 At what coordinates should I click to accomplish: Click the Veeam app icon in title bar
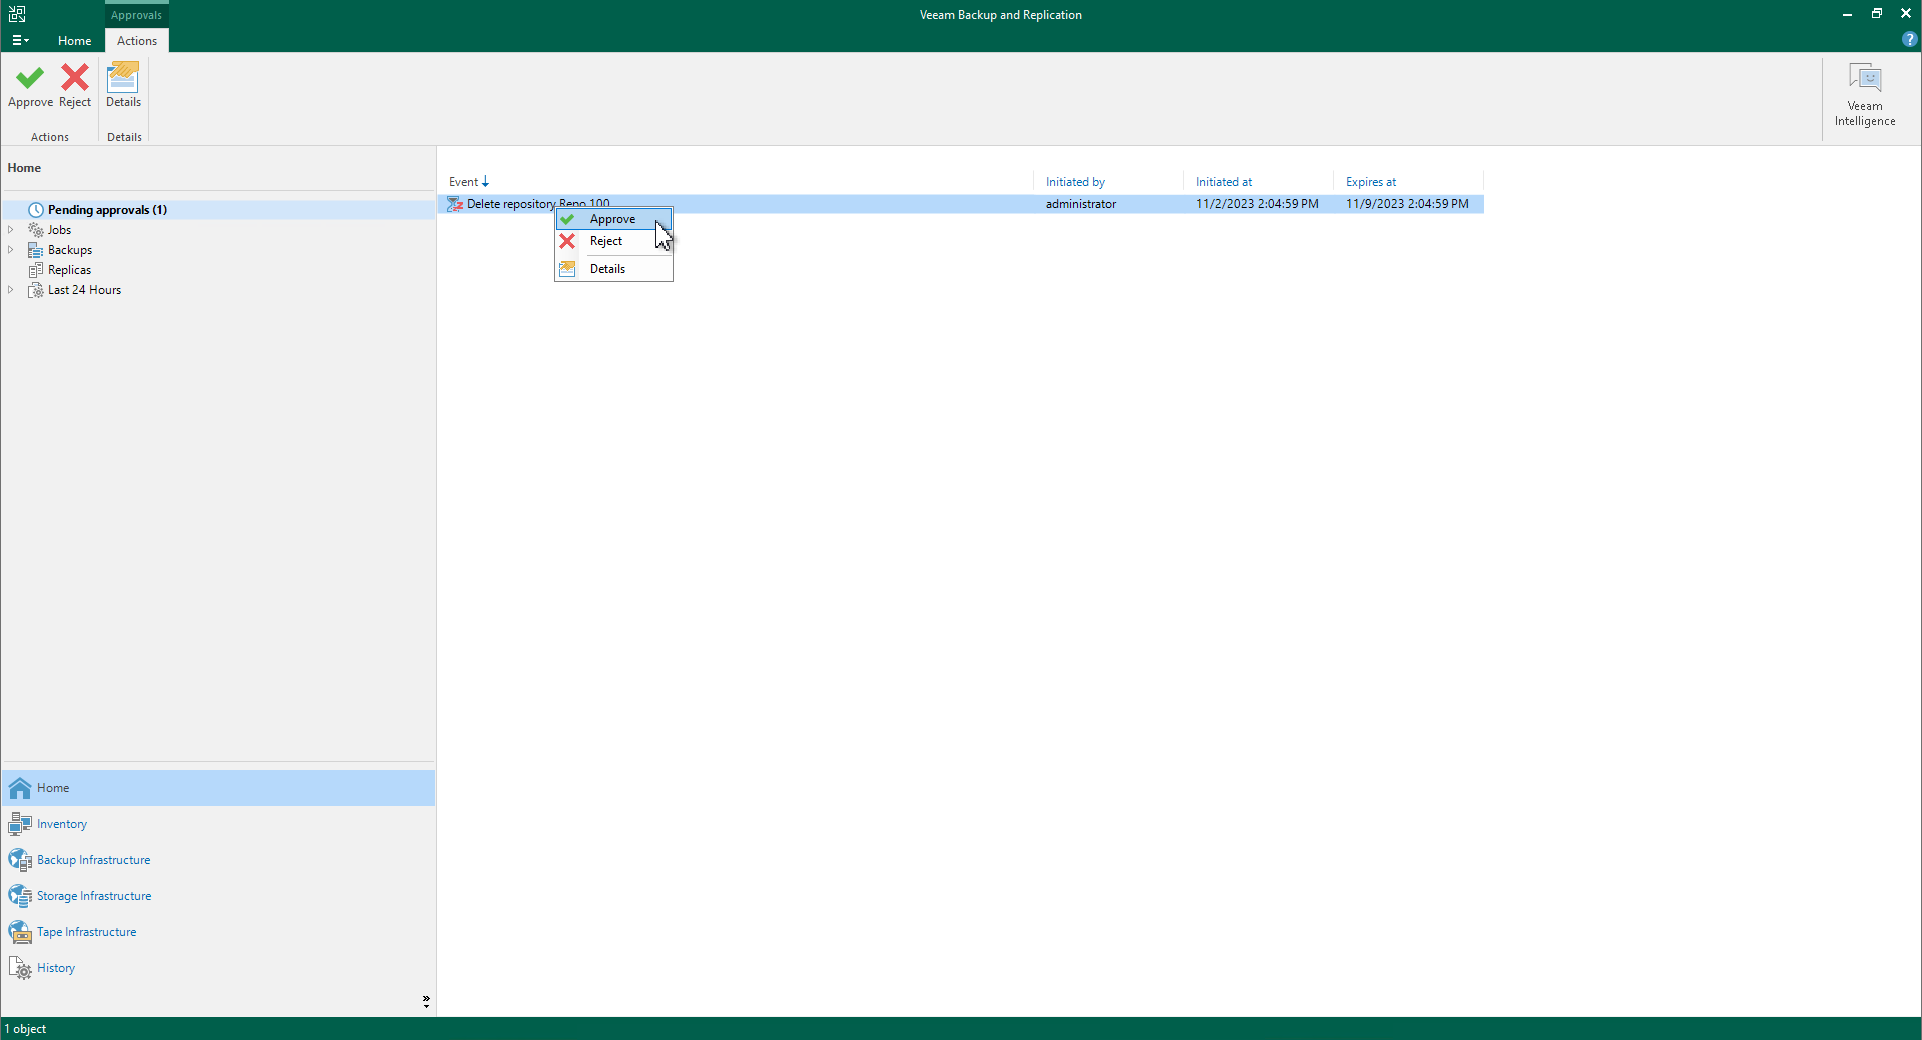coord(17,14)
